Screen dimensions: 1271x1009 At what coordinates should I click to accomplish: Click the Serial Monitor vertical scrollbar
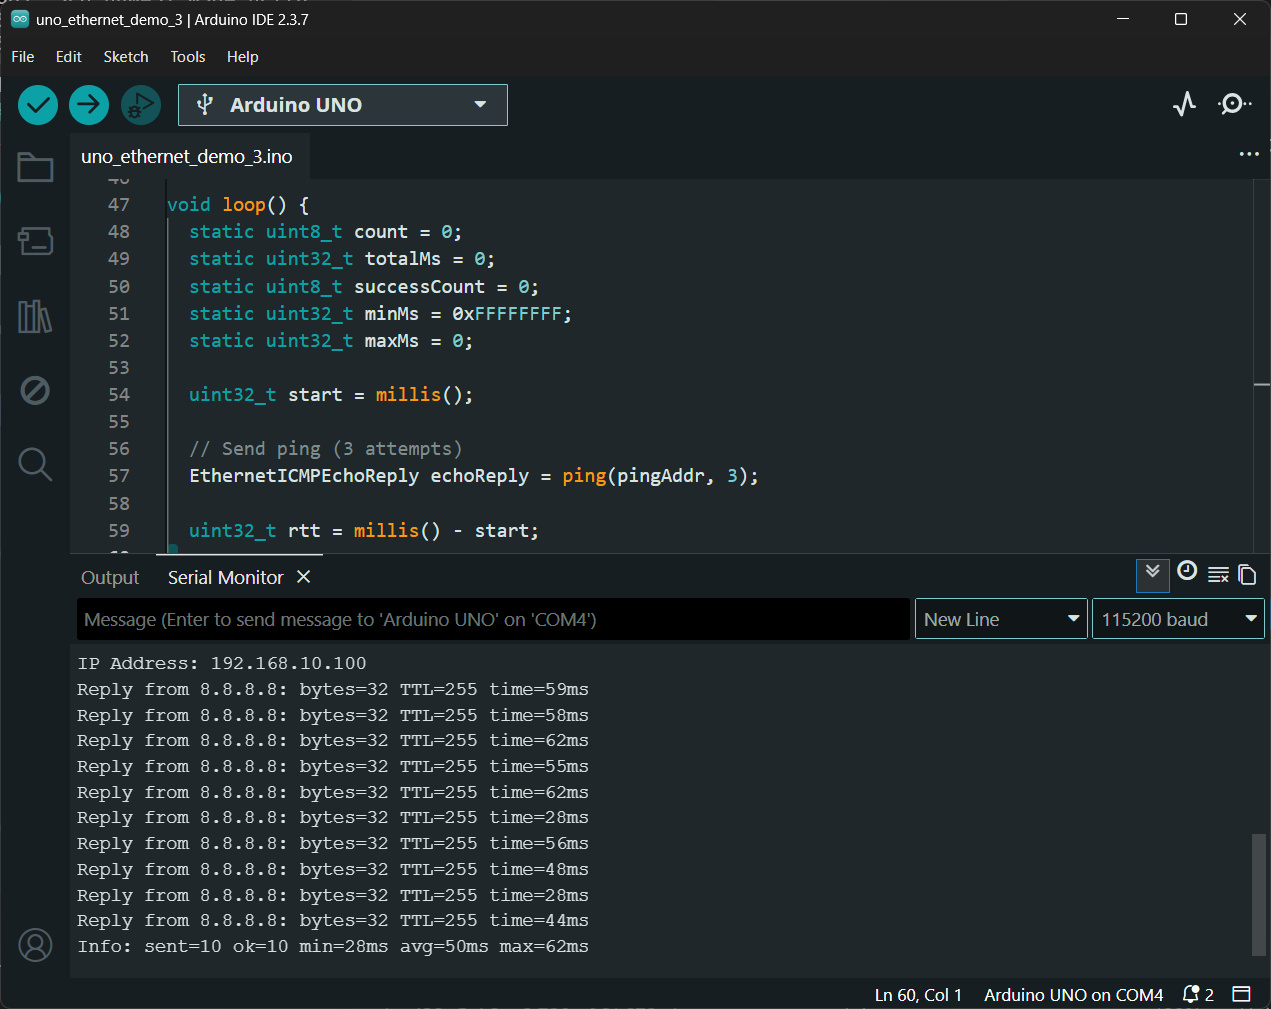pos(1259,893)
